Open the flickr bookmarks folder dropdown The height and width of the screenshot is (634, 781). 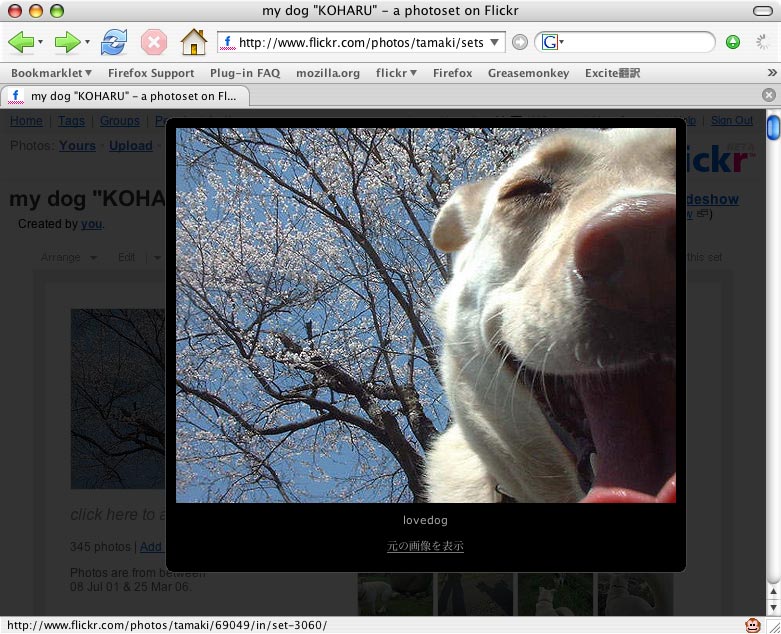pos(396,73)
